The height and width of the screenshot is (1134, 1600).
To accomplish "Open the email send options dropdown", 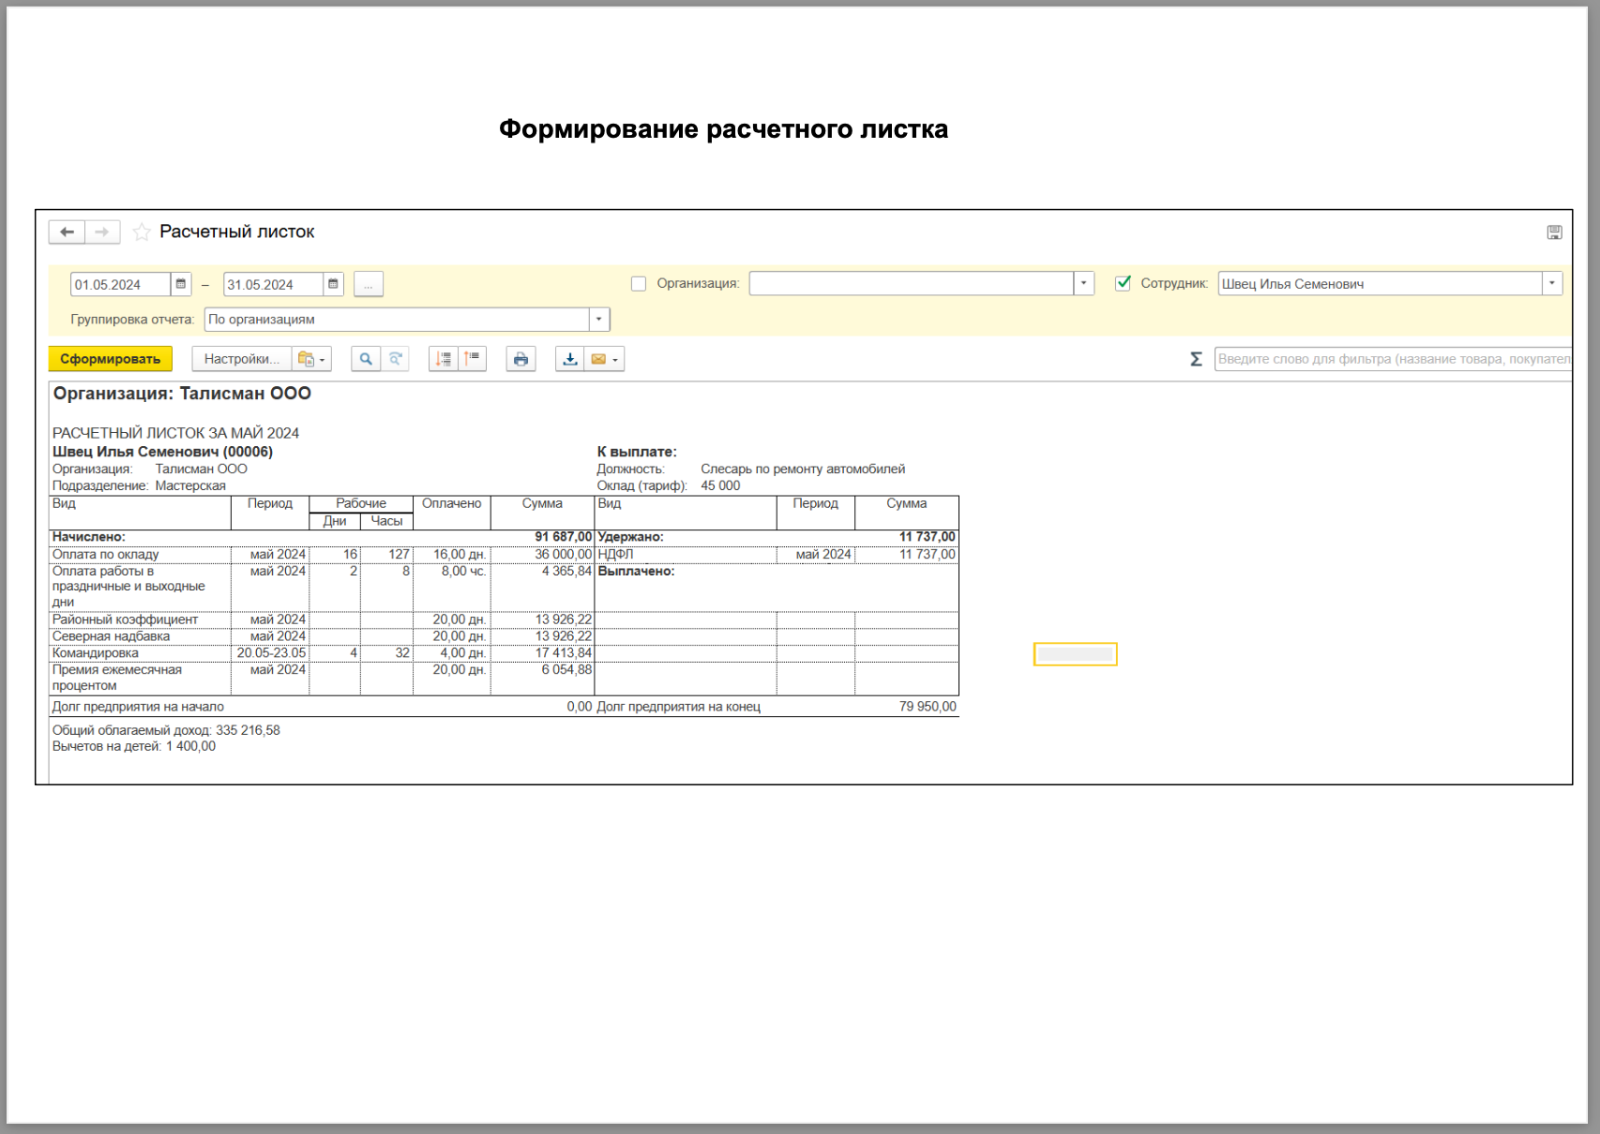I will pyautogui.click(x=614, y=360).
